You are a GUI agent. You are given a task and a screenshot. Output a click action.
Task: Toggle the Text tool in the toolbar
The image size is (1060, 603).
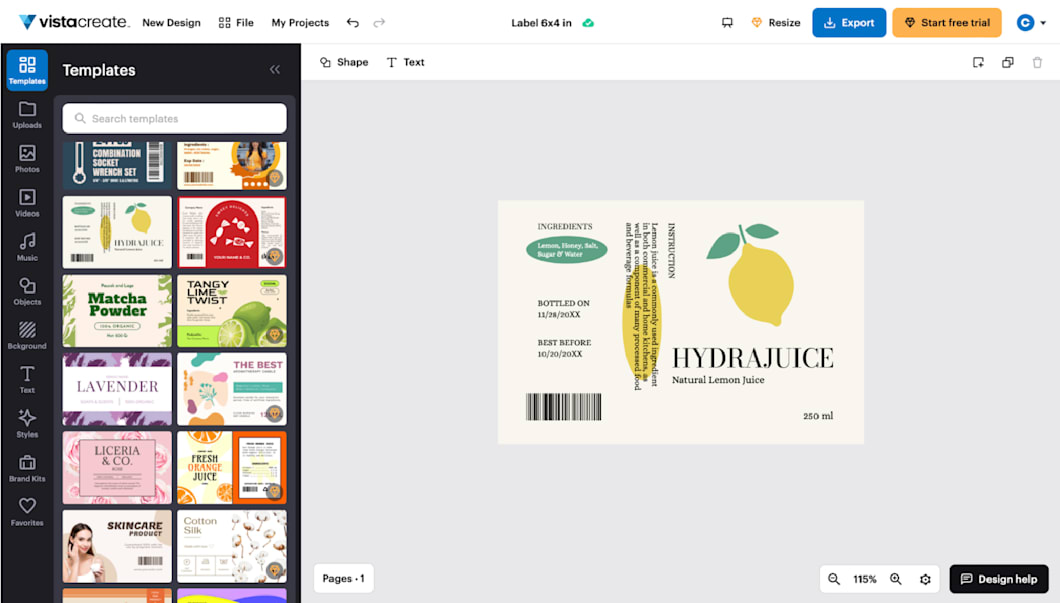[405, 61]
